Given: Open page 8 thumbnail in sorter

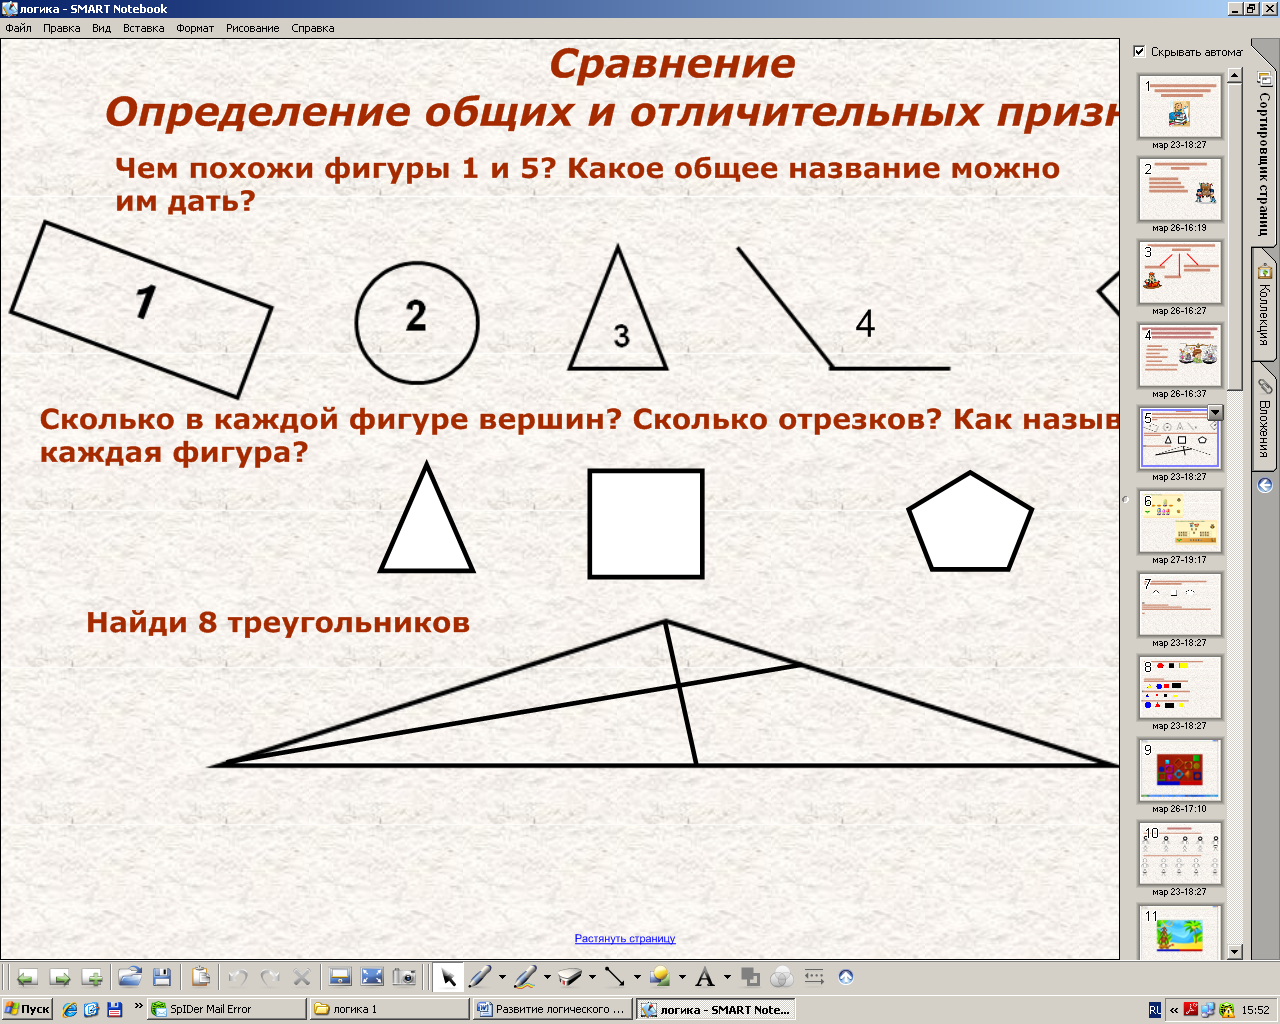Looking at the screenshot, I should 1180,688.
